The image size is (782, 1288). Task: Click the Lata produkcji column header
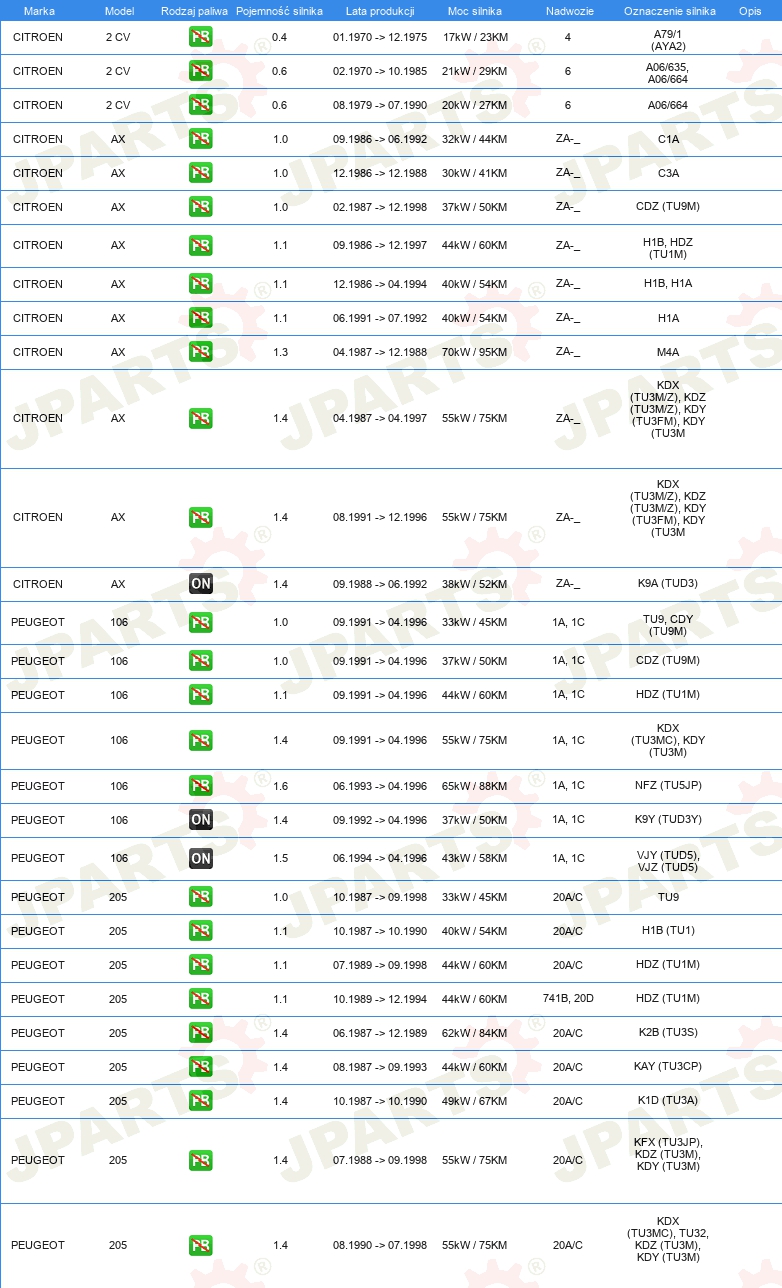380,11
